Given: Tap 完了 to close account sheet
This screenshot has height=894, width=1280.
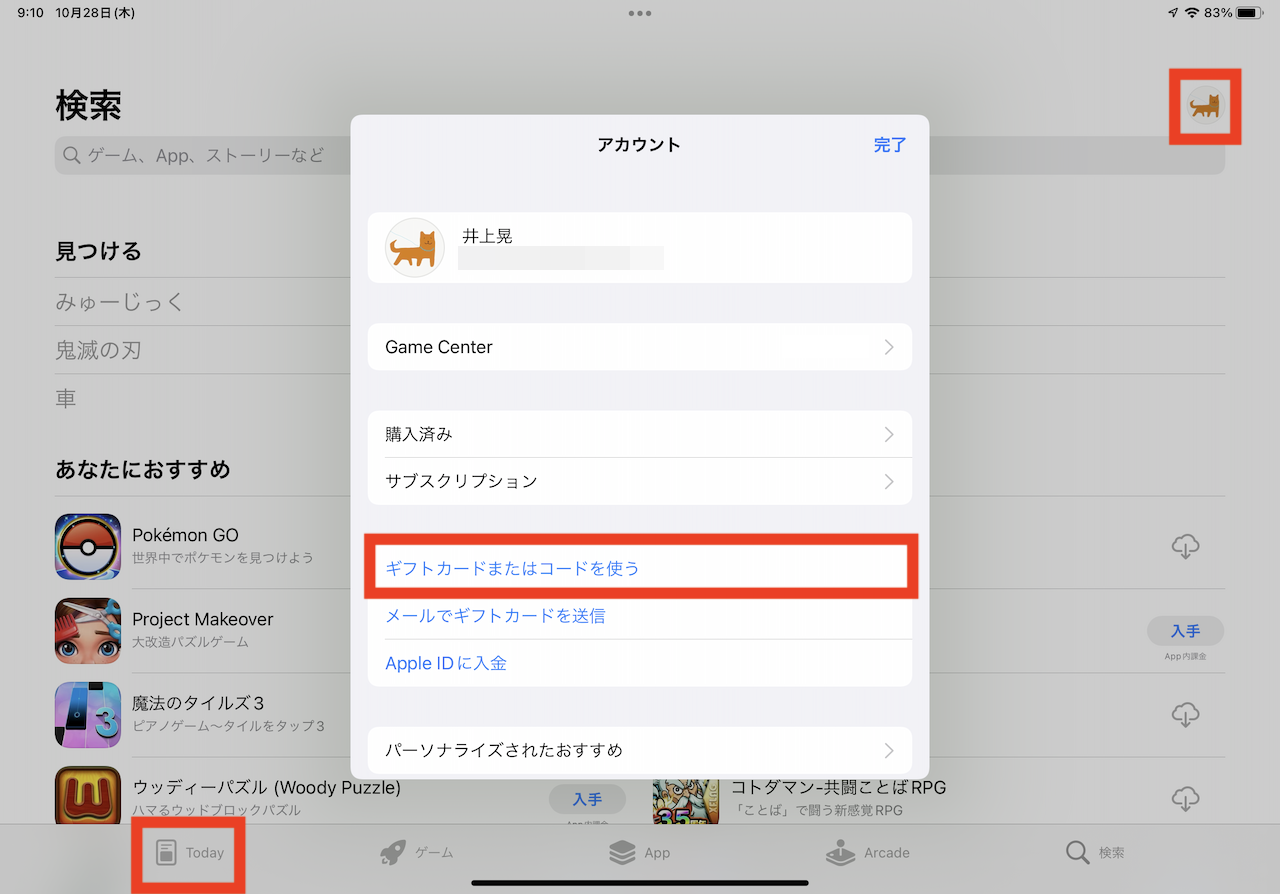Looking at the screenshot, I should coord(890,144).
